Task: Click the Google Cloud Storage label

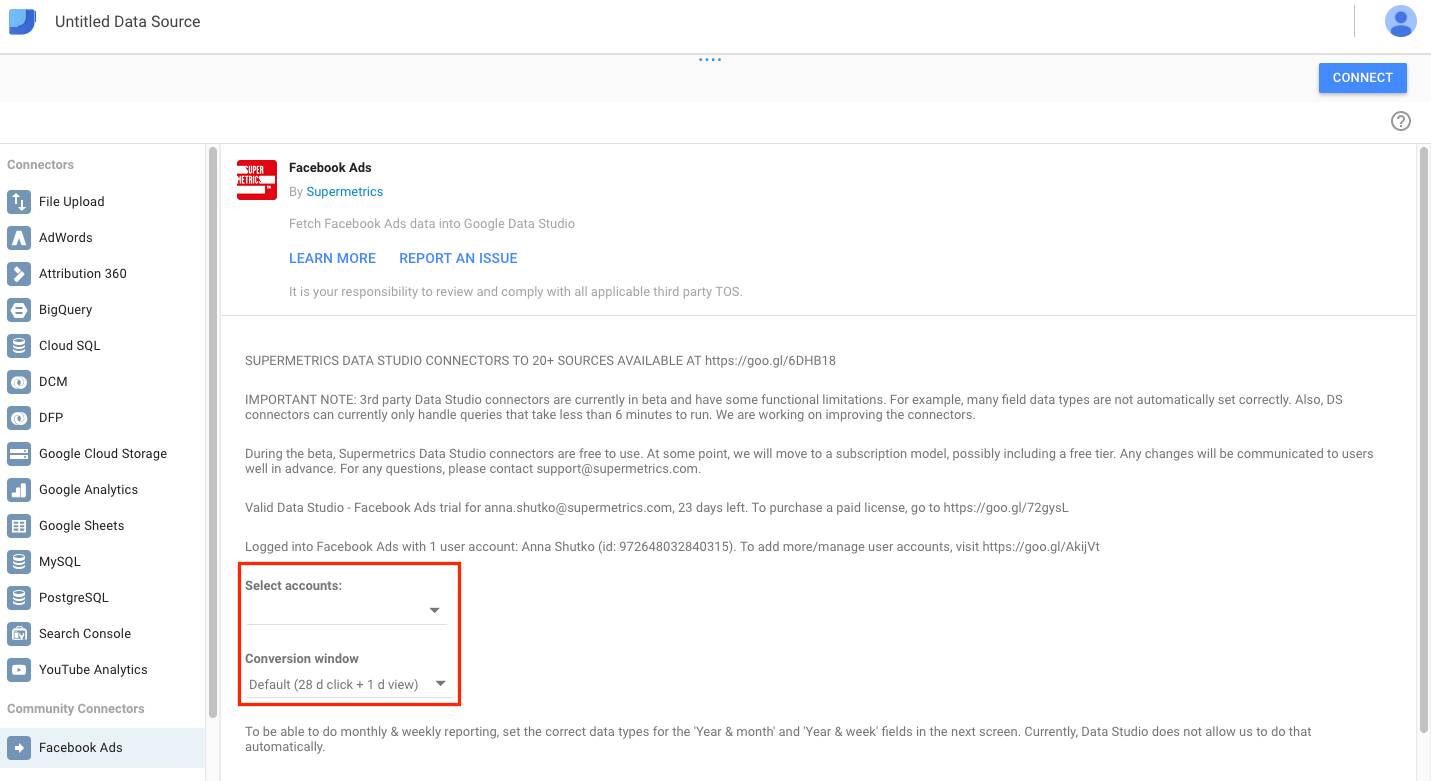Action: (x=103, y=454)
